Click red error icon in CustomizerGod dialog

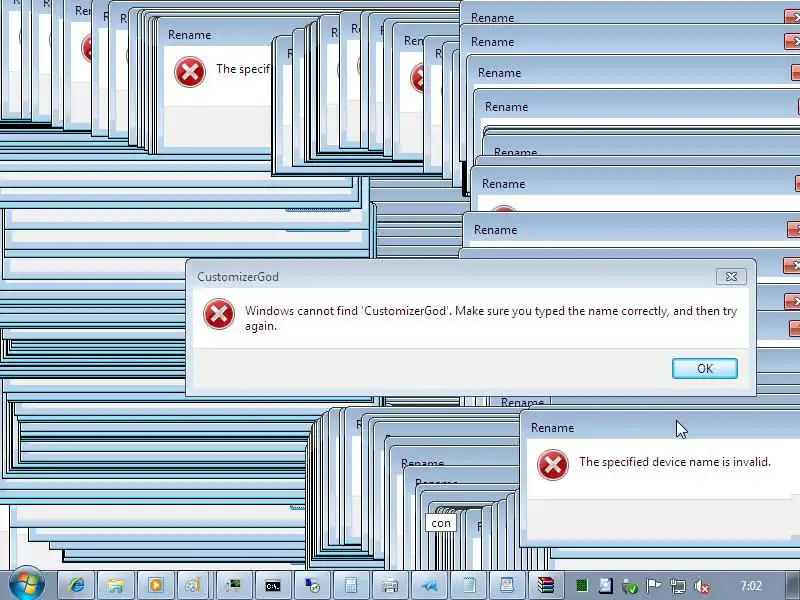(219, 314)
